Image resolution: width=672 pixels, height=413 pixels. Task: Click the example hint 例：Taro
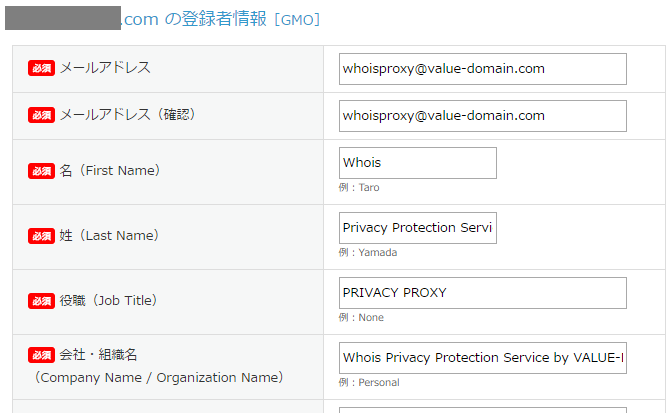[359, 188]
